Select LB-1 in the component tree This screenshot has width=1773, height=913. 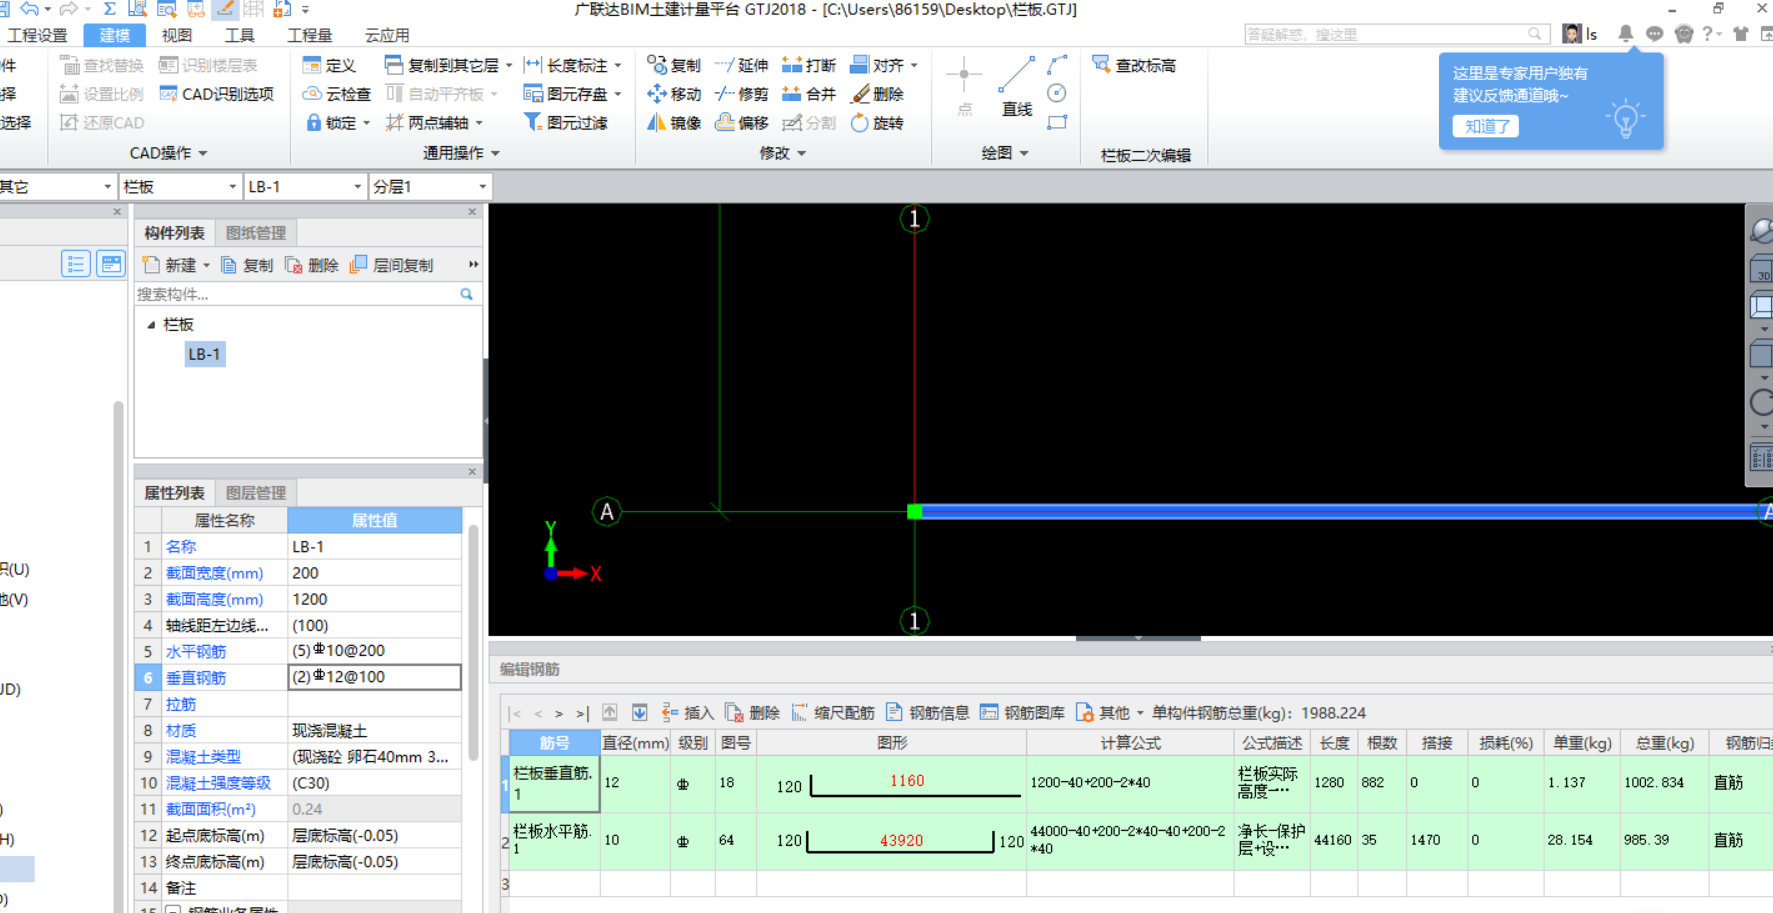(x=204, y=354)
